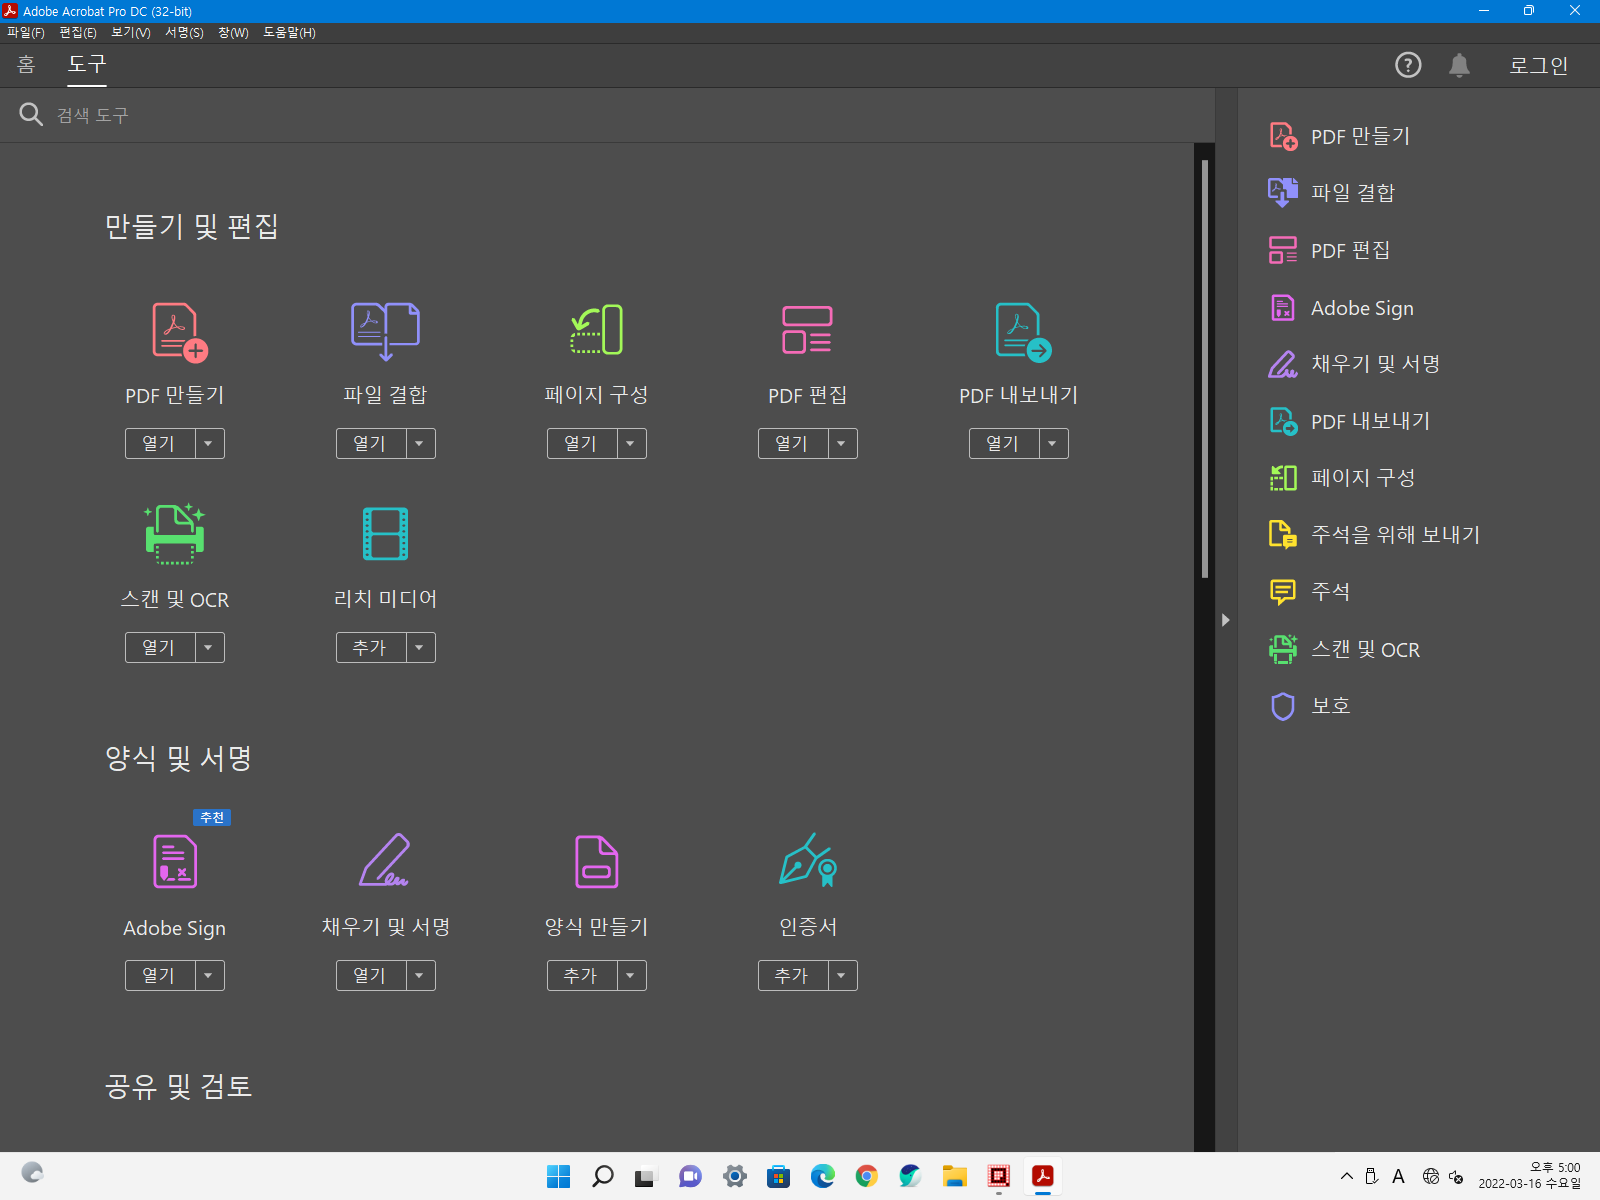This screenshot has height=1200, width=1600.
Task: Open Adobe Sign from the right sidebar
Action: 1341,308
